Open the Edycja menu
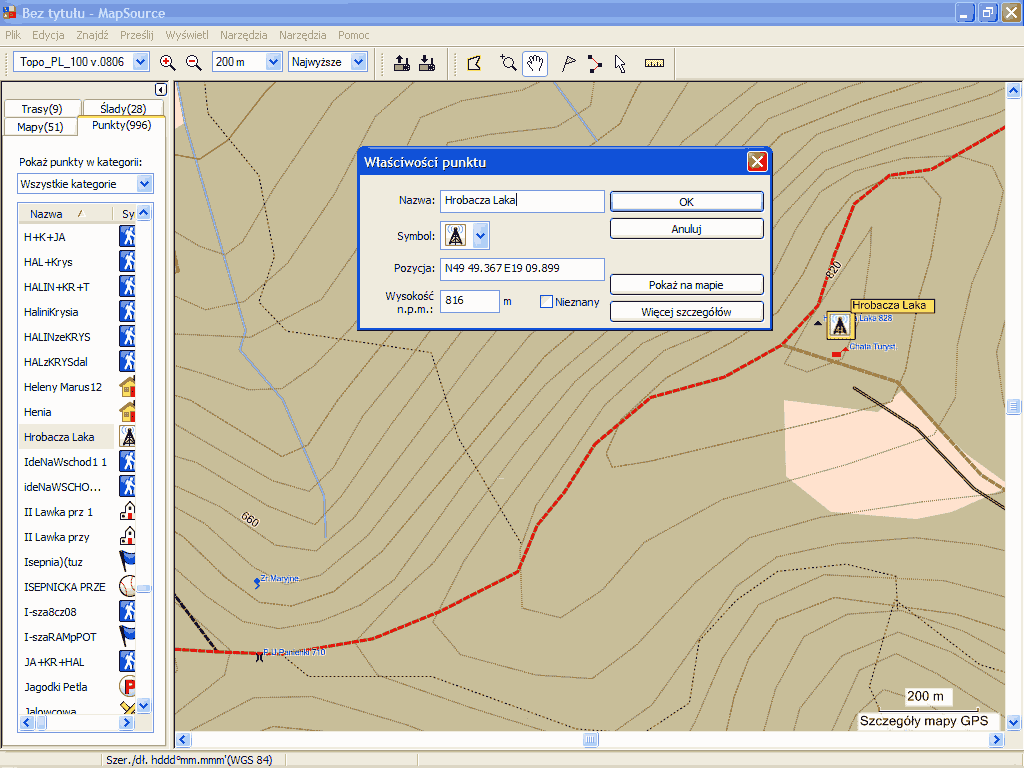The width and height of the screenshot is (1024, 768). click(x=48, y=35)
